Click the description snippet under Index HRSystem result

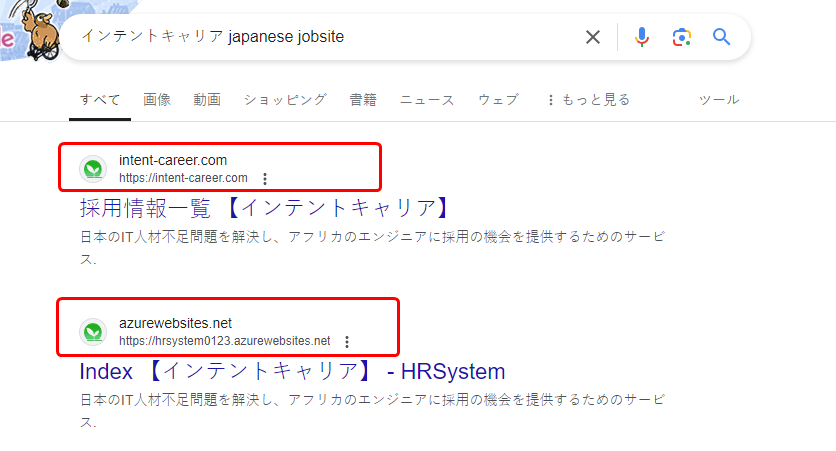point(372,411)
